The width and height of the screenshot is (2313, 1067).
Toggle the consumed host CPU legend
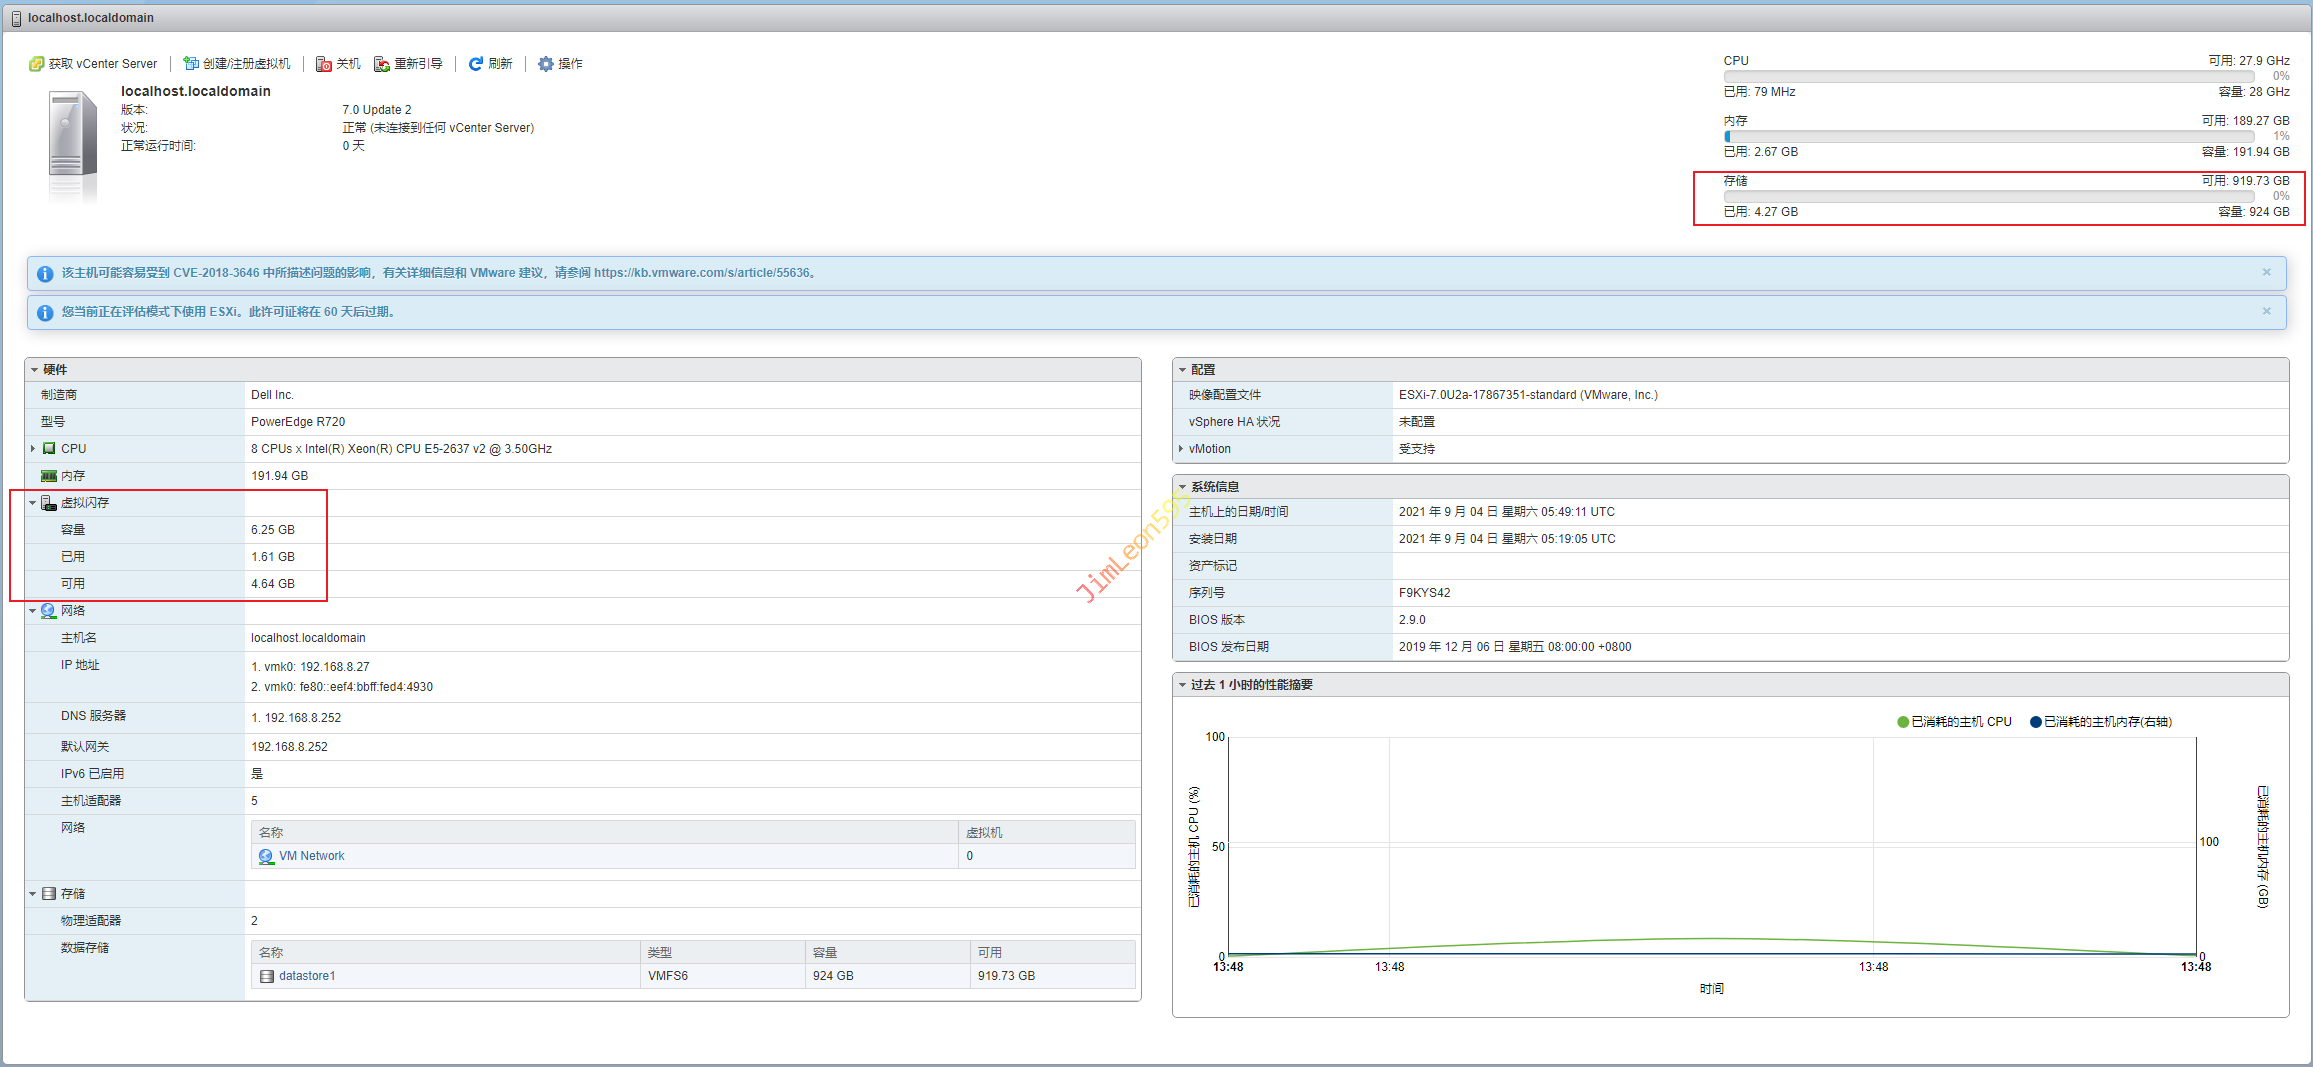point(1954,722)
